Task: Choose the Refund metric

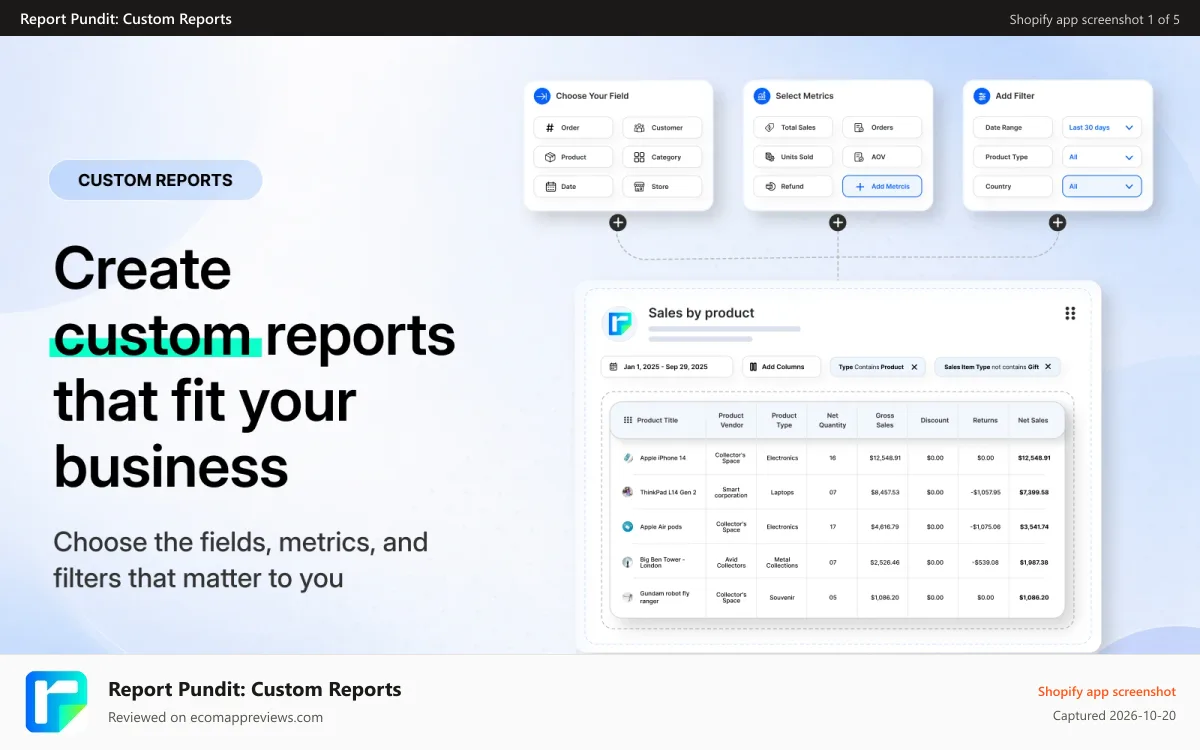Action: coord(793,186)
